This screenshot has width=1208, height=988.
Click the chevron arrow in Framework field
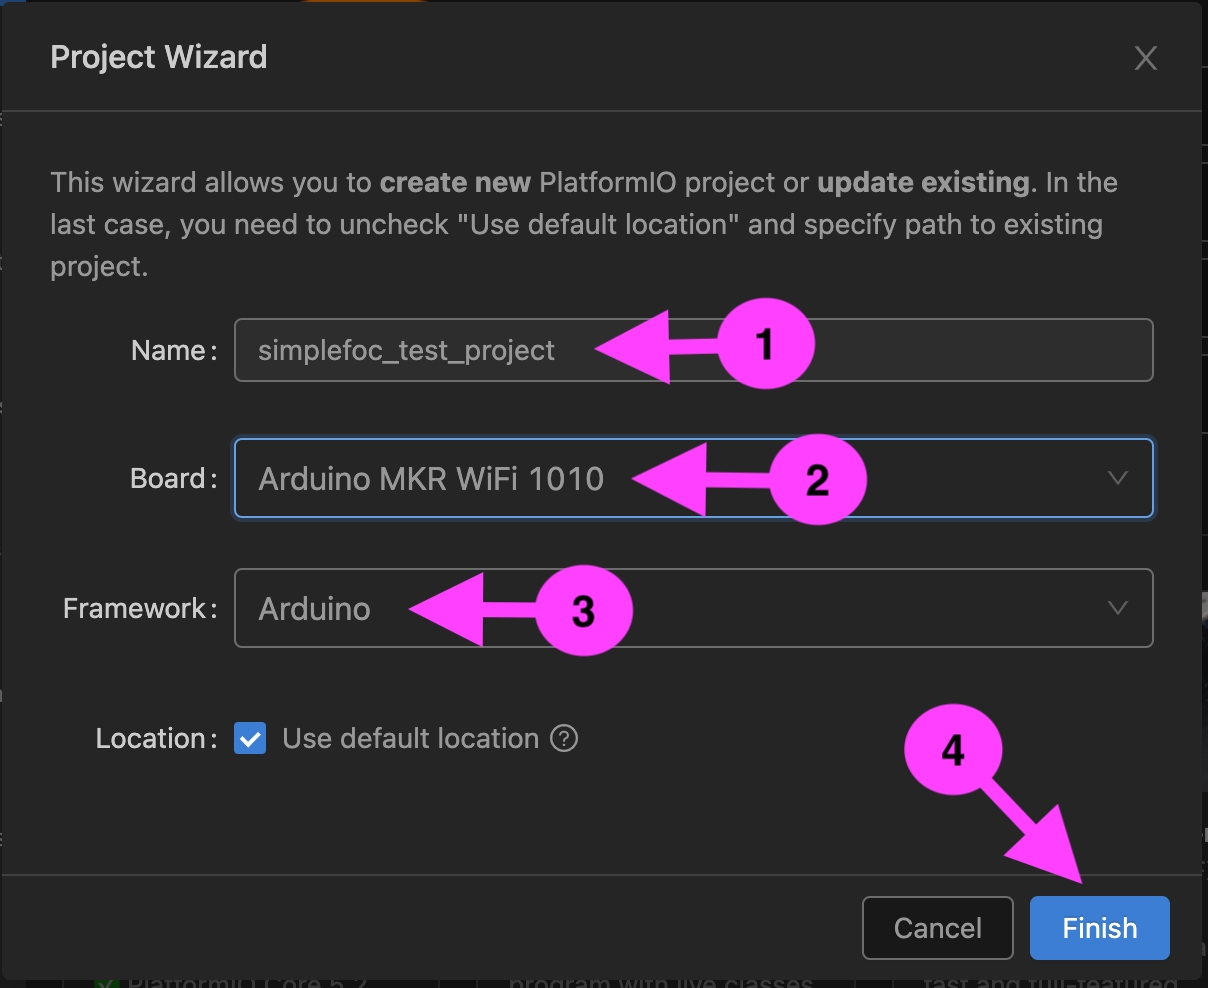[x=1118, y=608]
